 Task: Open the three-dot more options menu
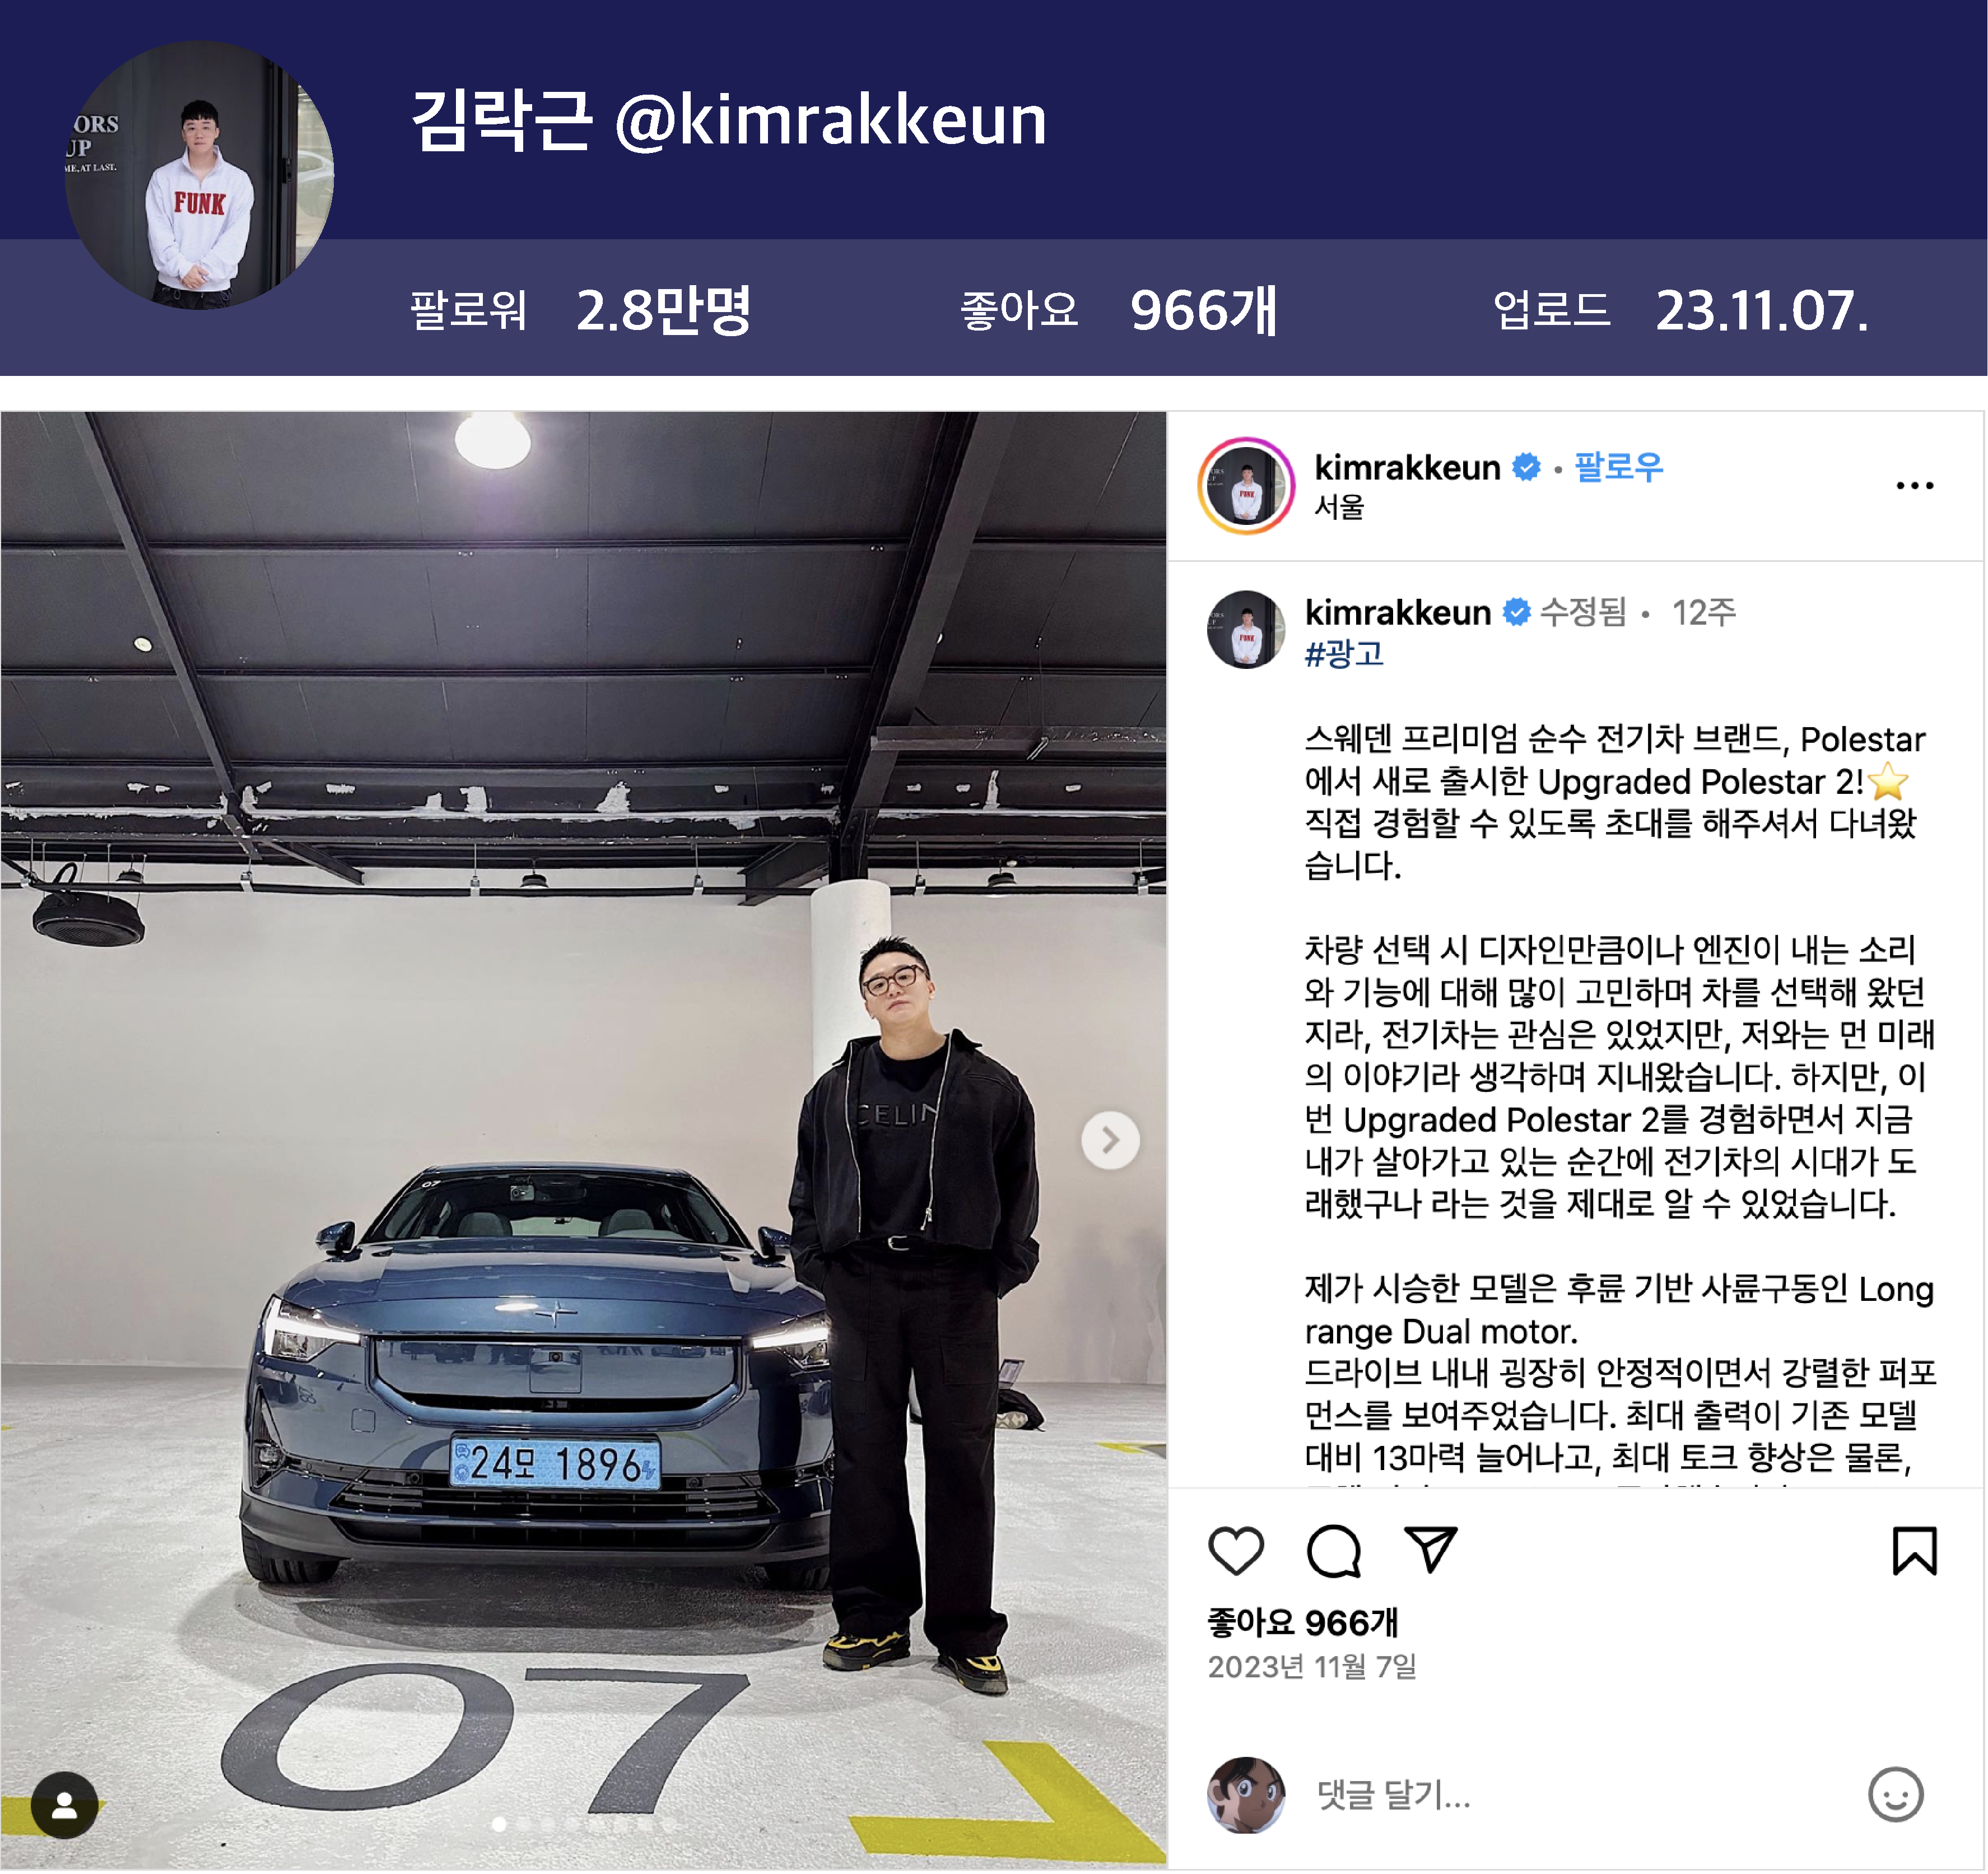[1914, 486]
